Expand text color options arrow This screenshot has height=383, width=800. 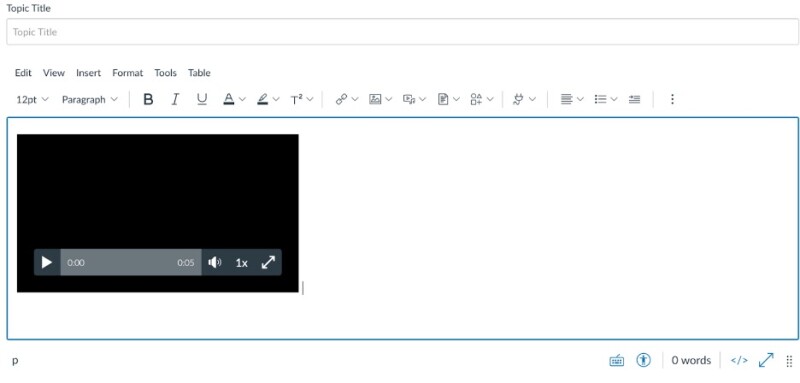pyautogui.click(x=242, y=99)
